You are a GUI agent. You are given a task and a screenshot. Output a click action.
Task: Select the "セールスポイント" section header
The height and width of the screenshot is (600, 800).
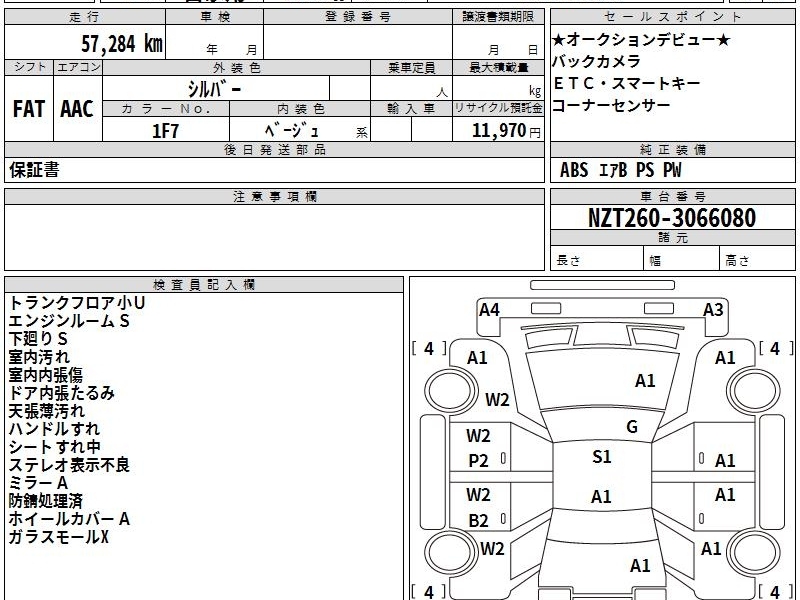click(672, 17)
